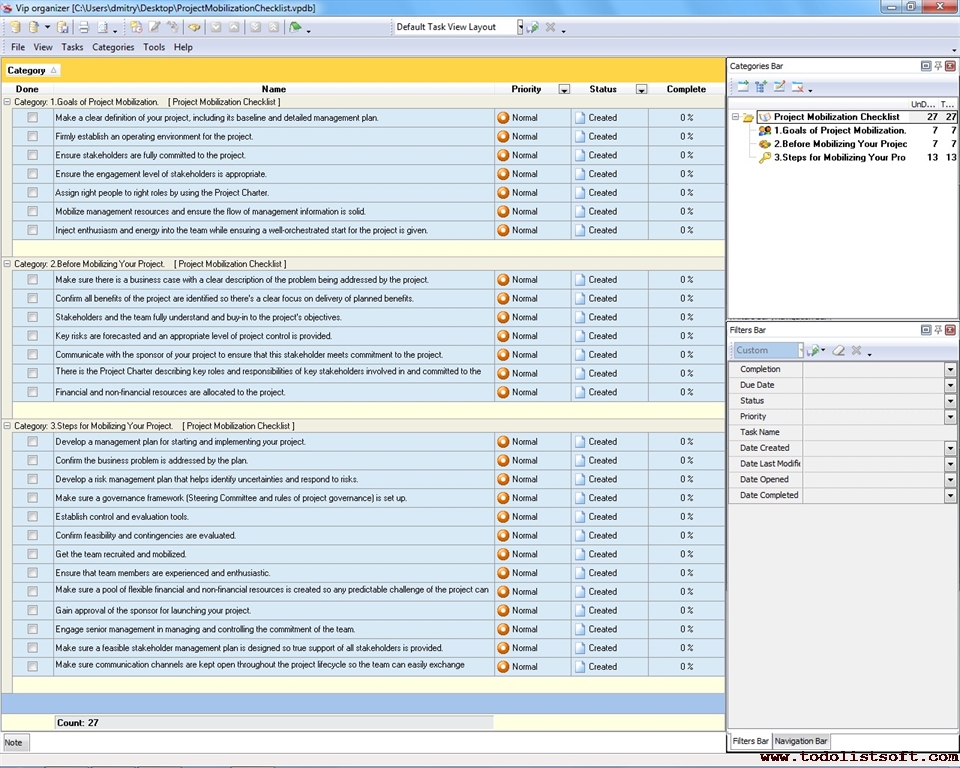Collapse the '1.Goals of Project Mobilization' category group
This screenshot has height=768, width=960.
8,102
